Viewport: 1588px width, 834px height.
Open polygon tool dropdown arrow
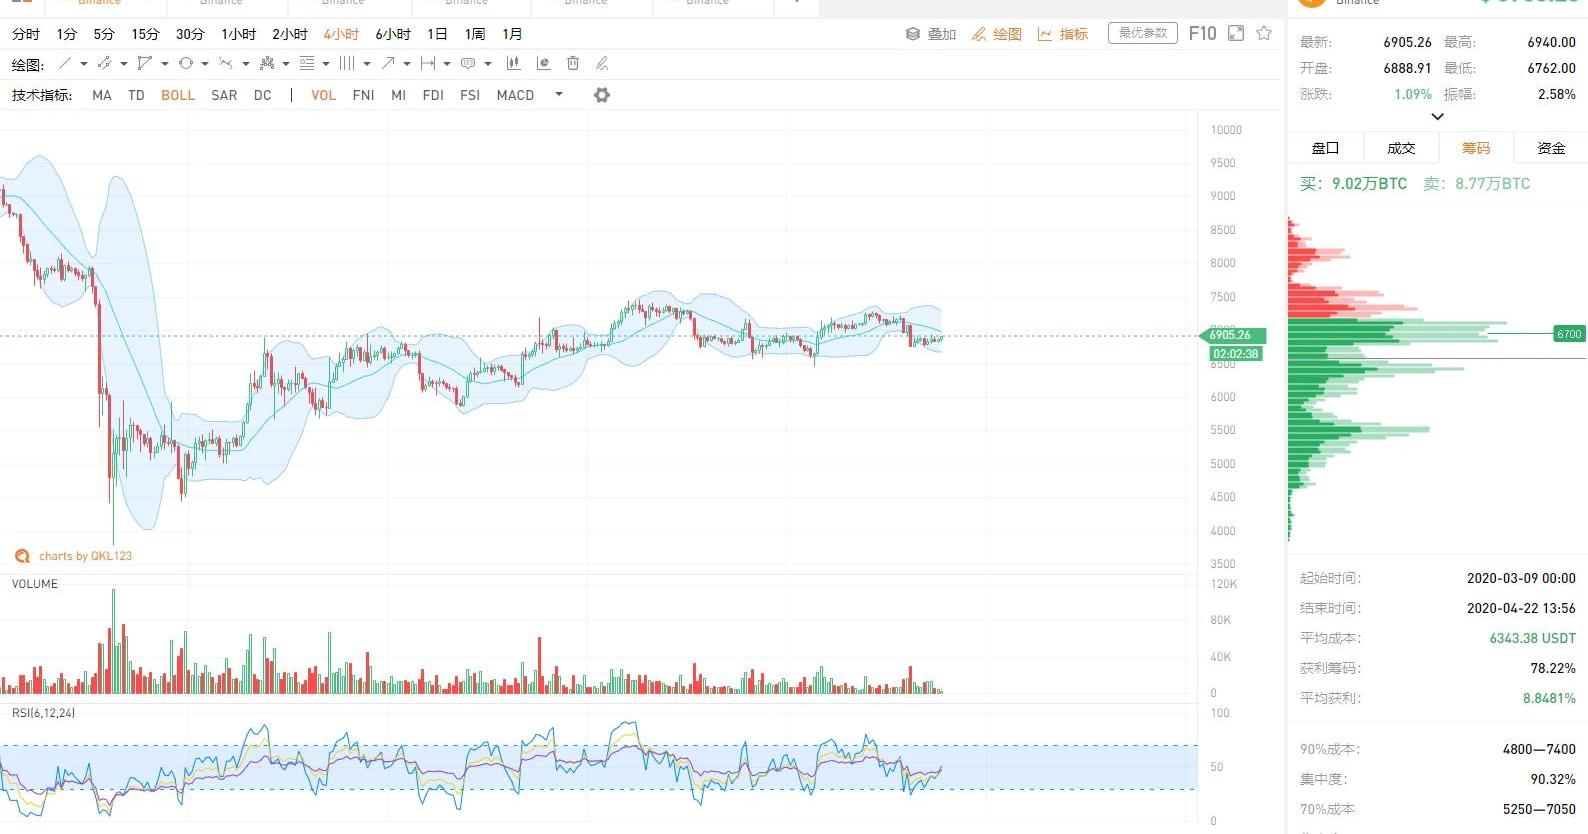[164, 64]
